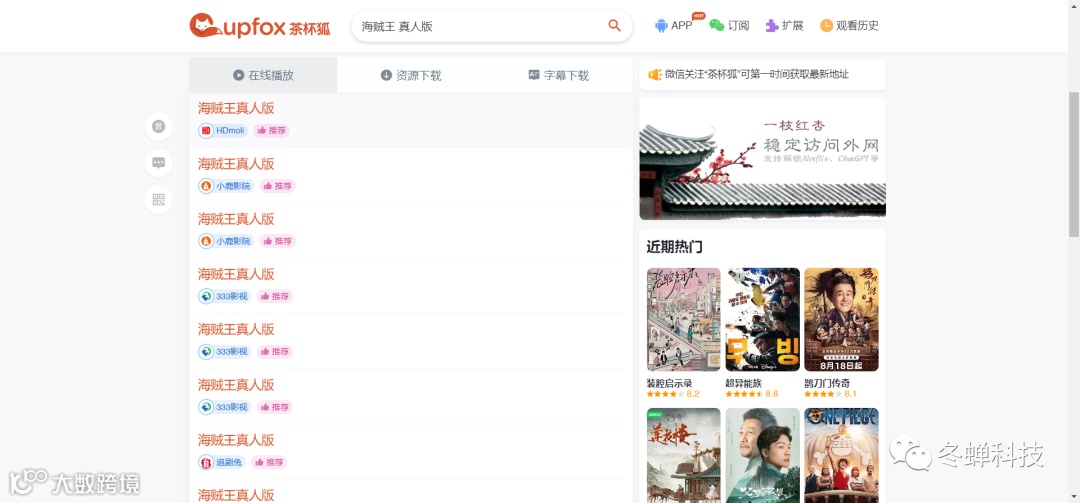This screenshot has width=1080, height=503.
Task: Click the search magnifier icon
Action: tap(614, 26)
